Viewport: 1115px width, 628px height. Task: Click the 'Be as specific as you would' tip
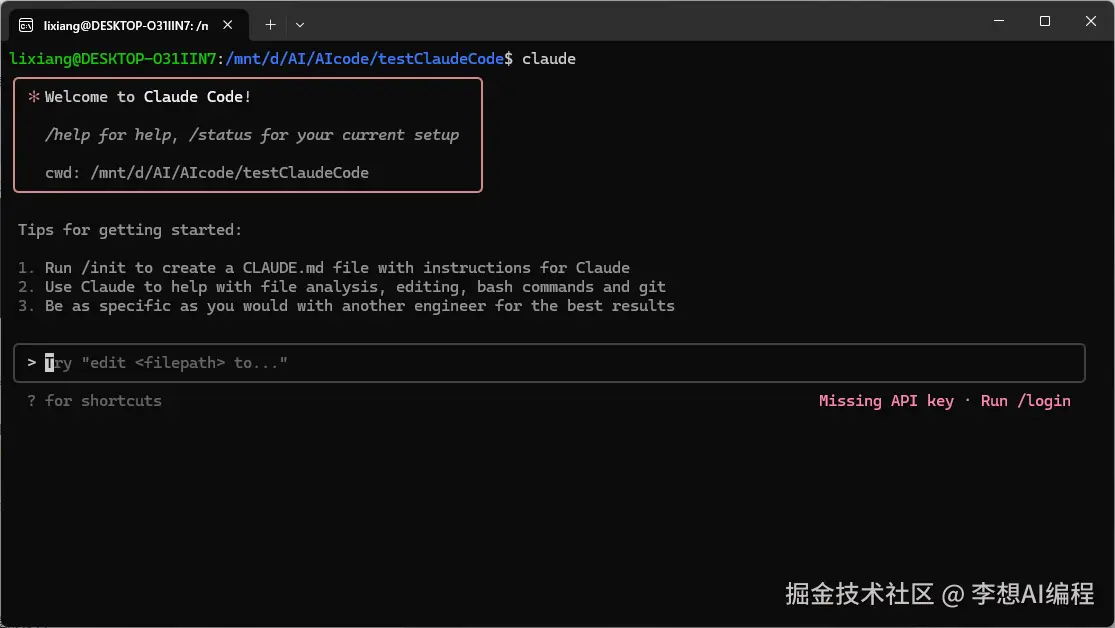(360, 306)
